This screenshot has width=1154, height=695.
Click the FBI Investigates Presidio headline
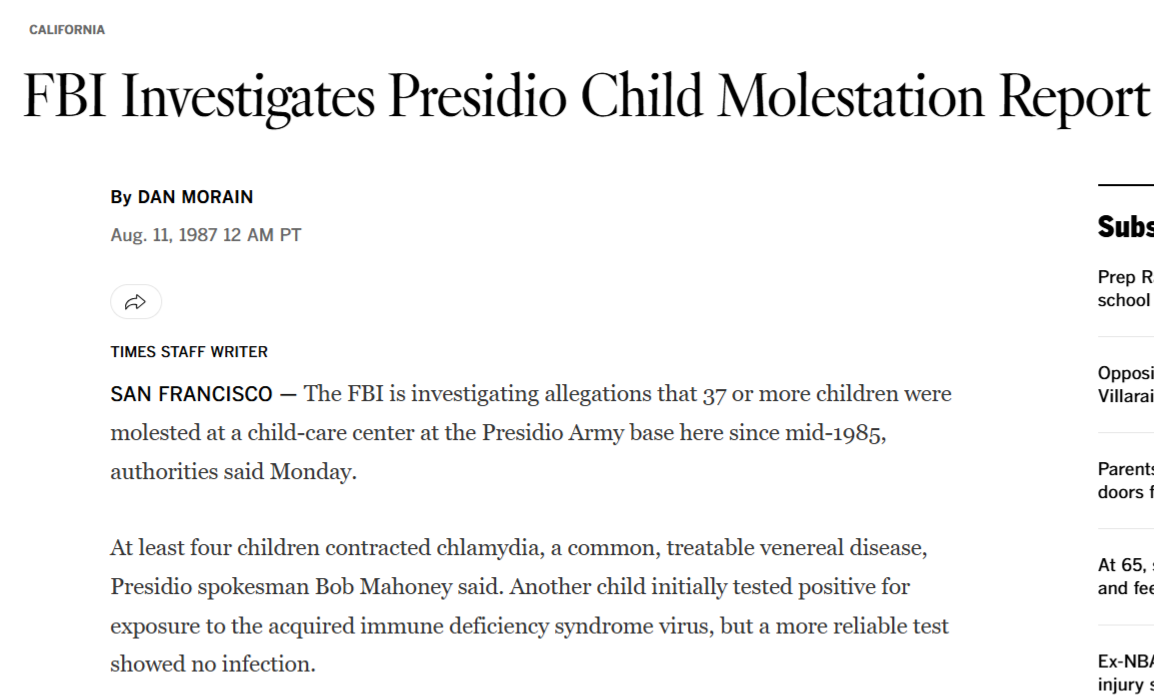586,97
